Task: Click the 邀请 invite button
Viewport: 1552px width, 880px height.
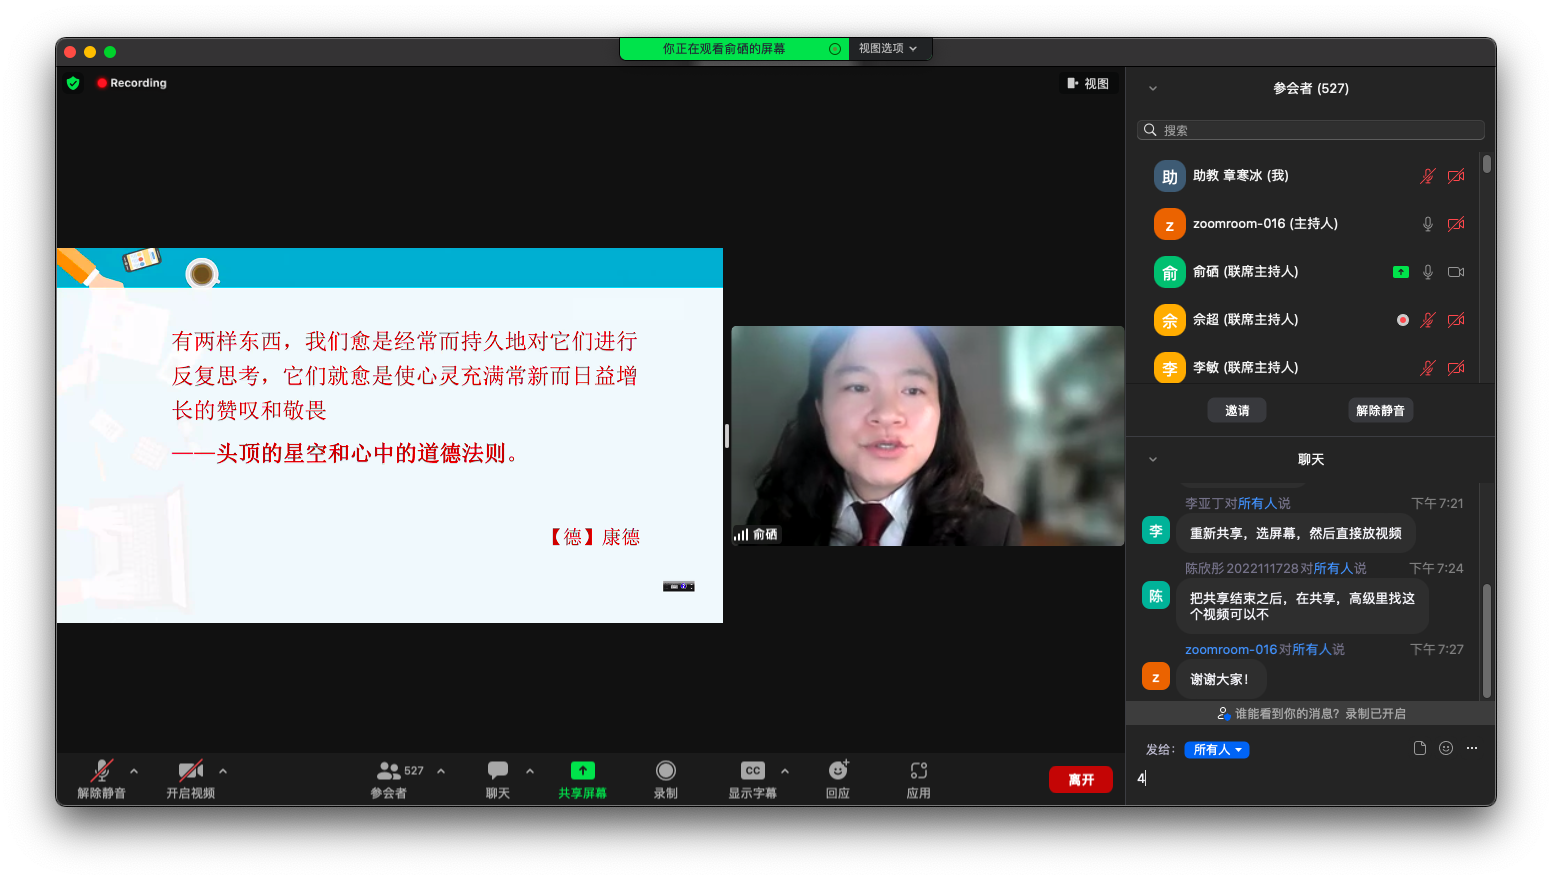Action: pos(1237,410)
